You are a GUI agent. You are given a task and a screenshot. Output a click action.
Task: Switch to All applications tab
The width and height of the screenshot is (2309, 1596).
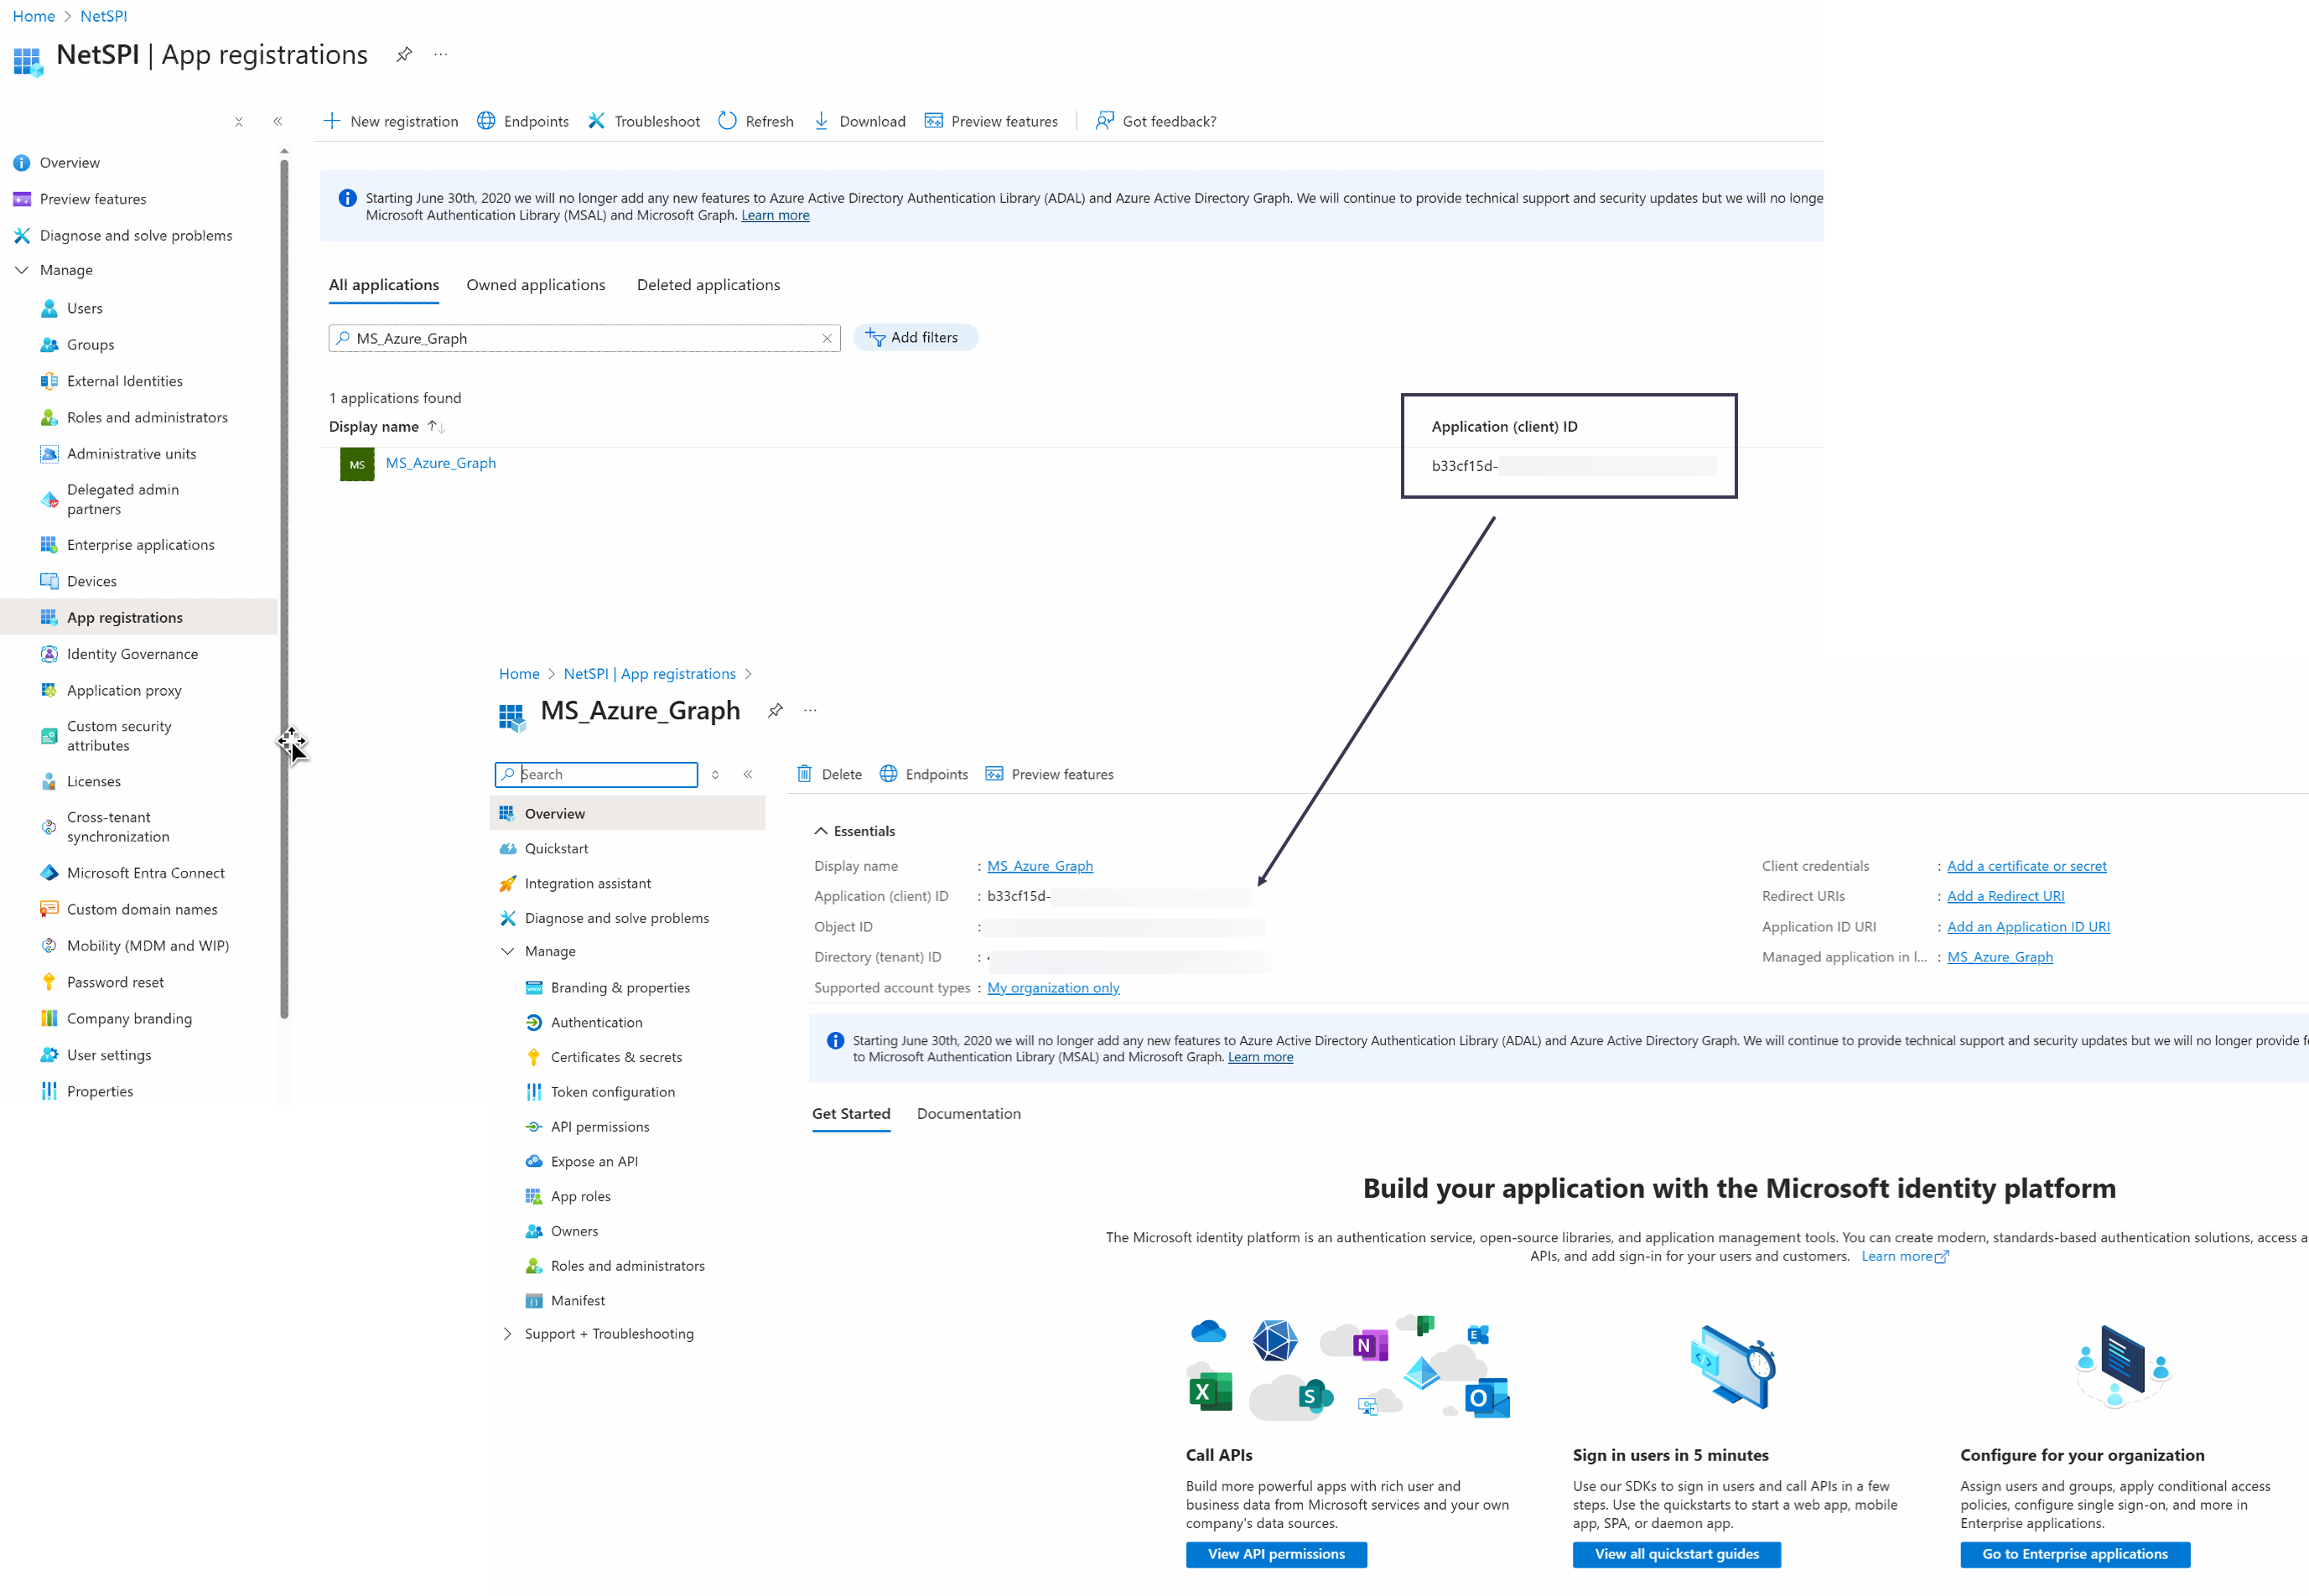384,285
